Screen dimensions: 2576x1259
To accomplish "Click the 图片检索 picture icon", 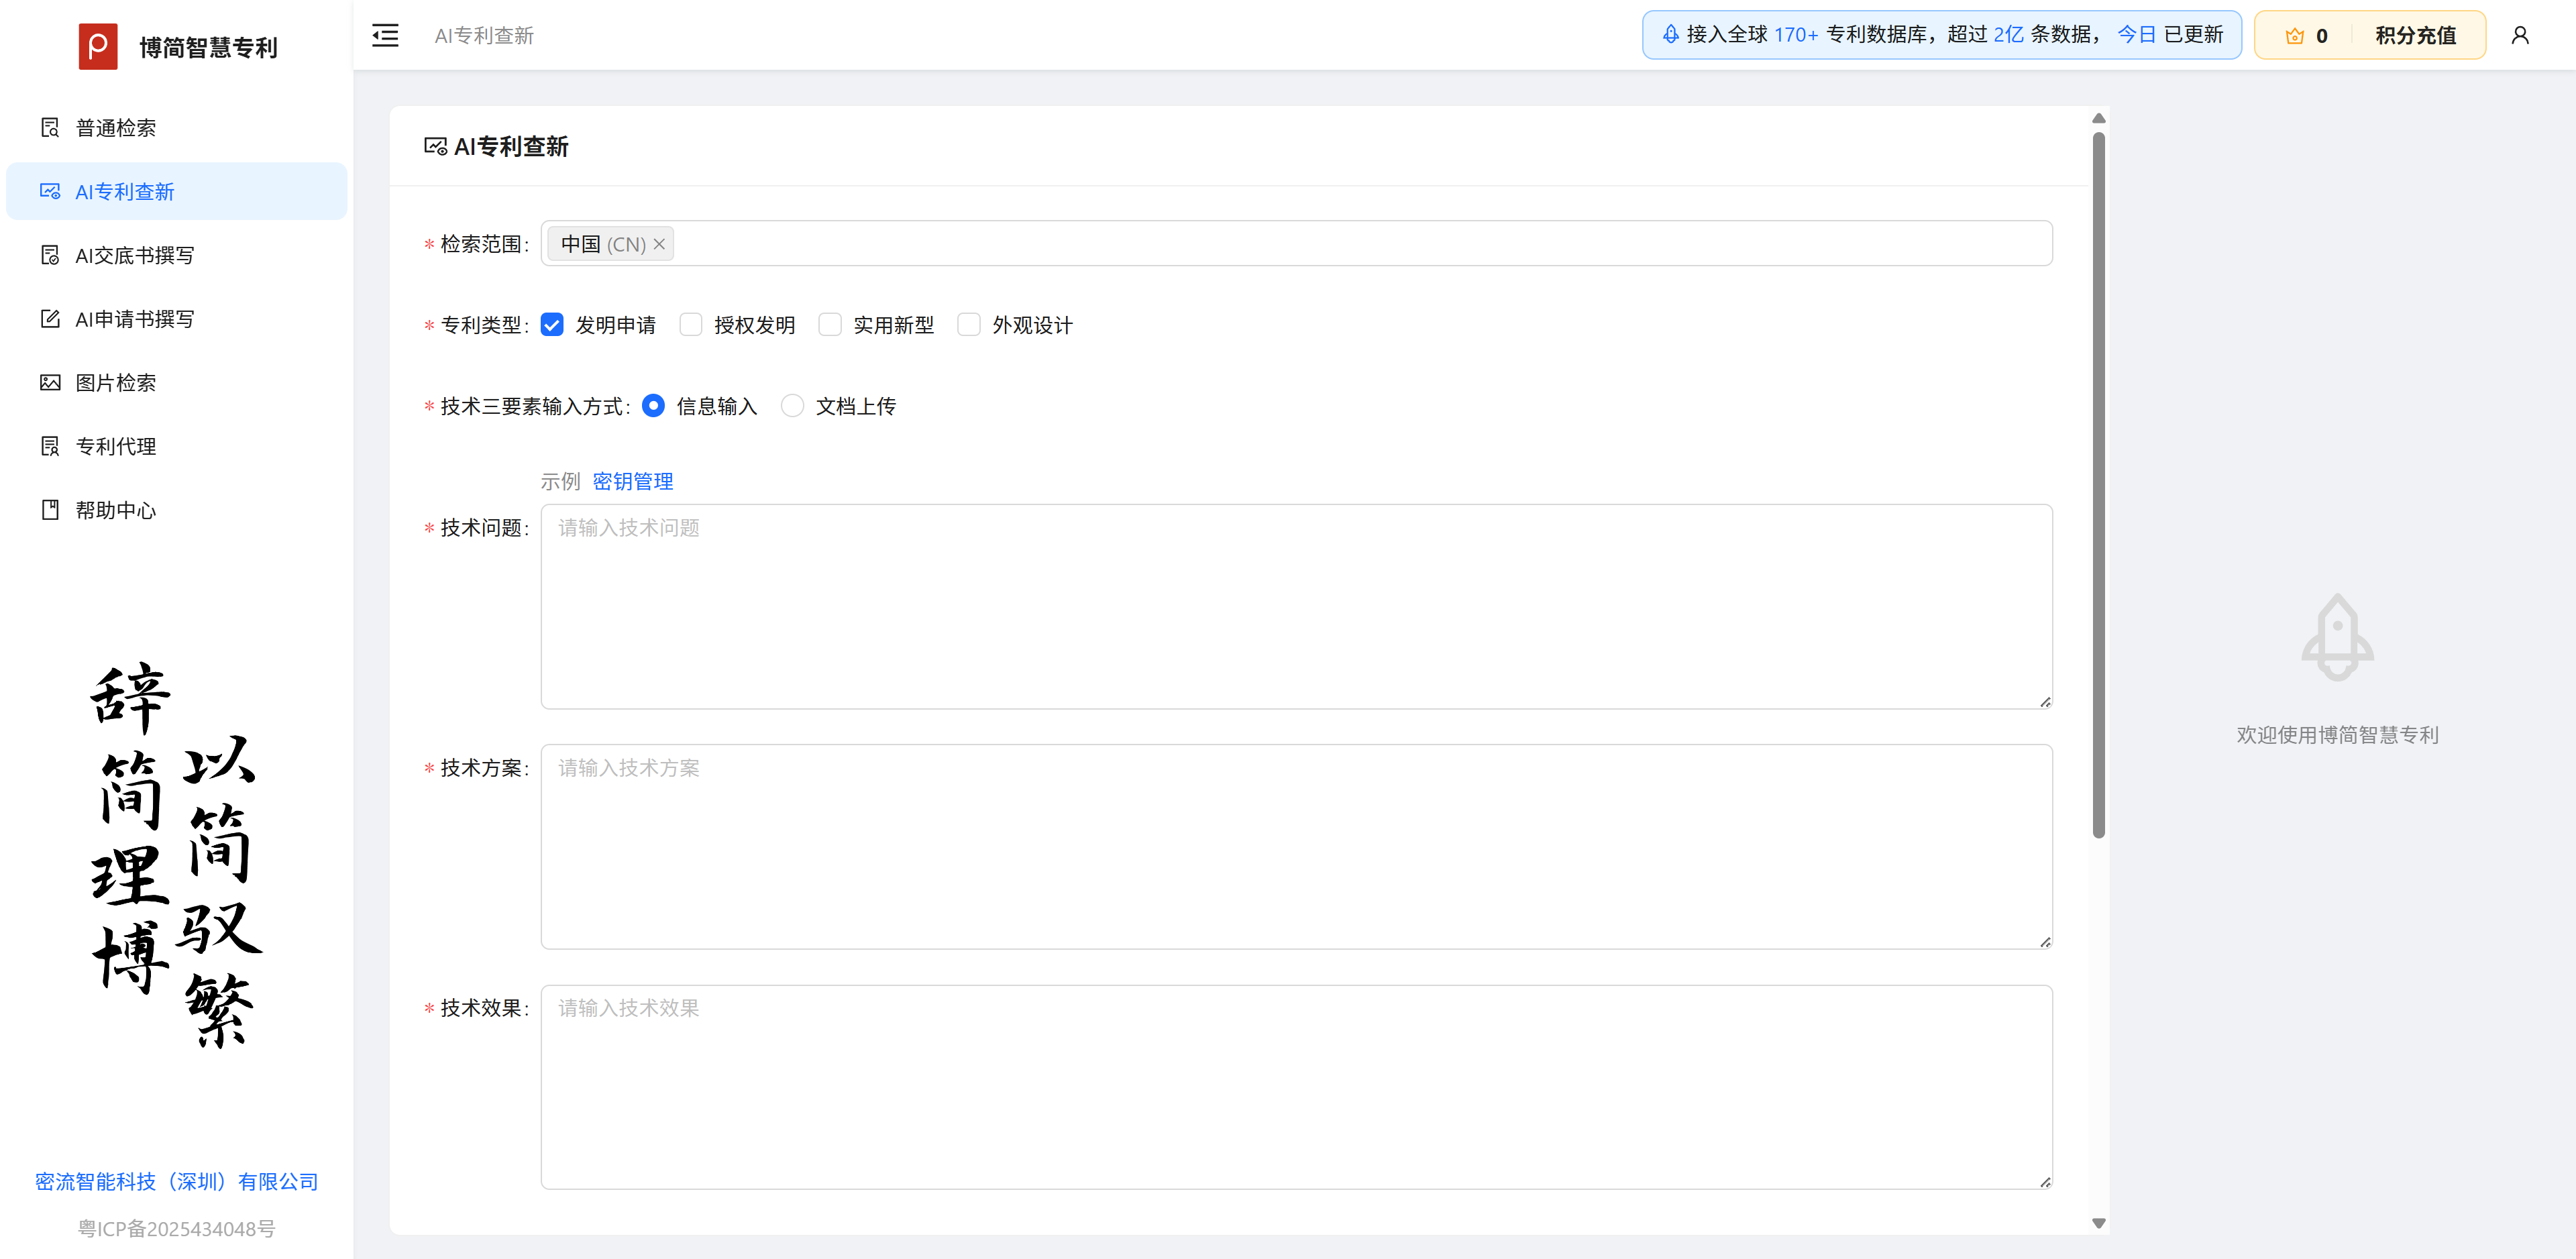I will 50,383.
